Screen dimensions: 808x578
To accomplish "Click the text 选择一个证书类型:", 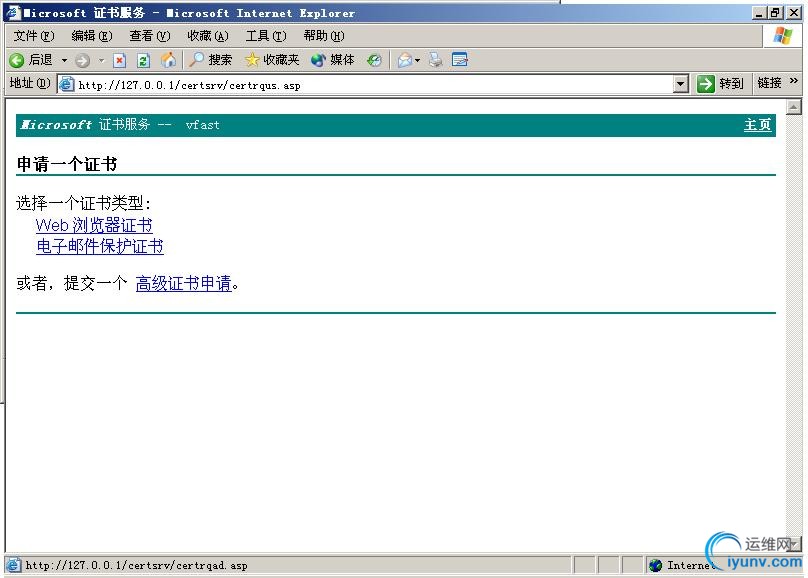I will 83,203.
